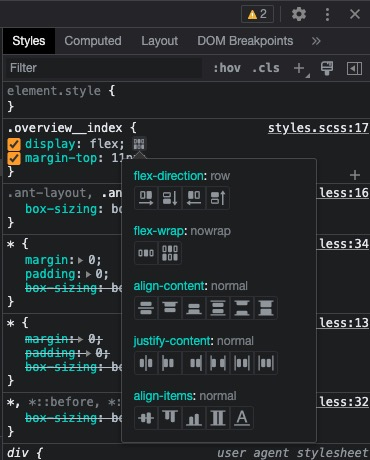Toggle the computed styles sidebar pane
Viewport: 370px width, 460px height.
click(354, 68)
